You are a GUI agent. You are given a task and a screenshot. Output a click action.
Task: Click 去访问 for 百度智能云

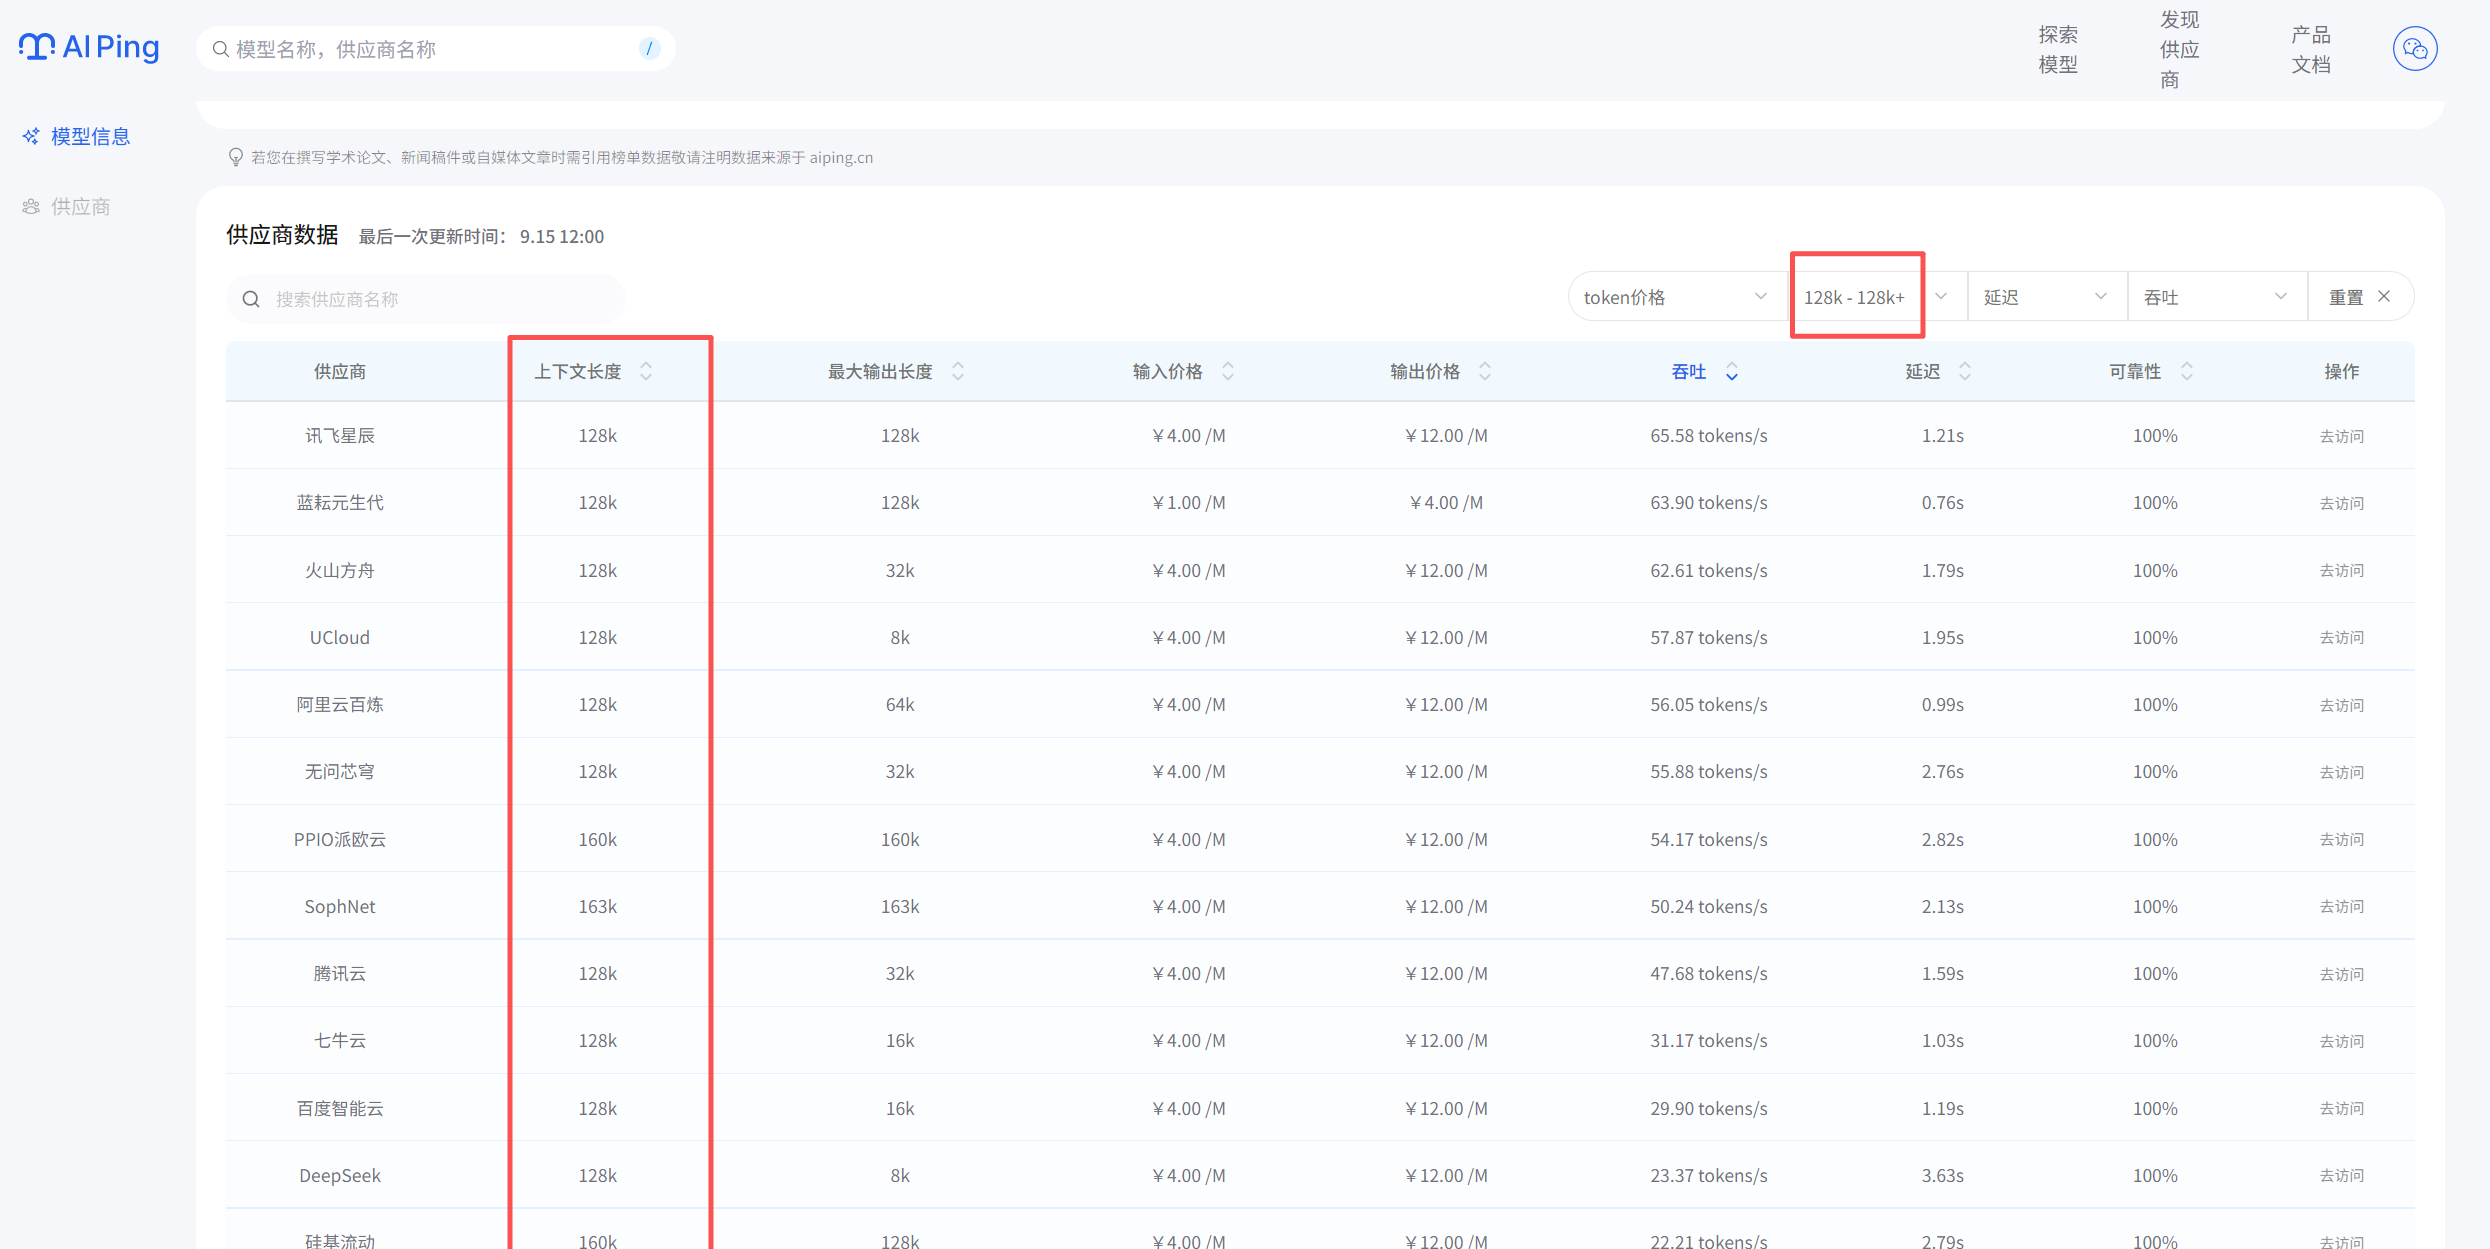pos(2342,1108)
